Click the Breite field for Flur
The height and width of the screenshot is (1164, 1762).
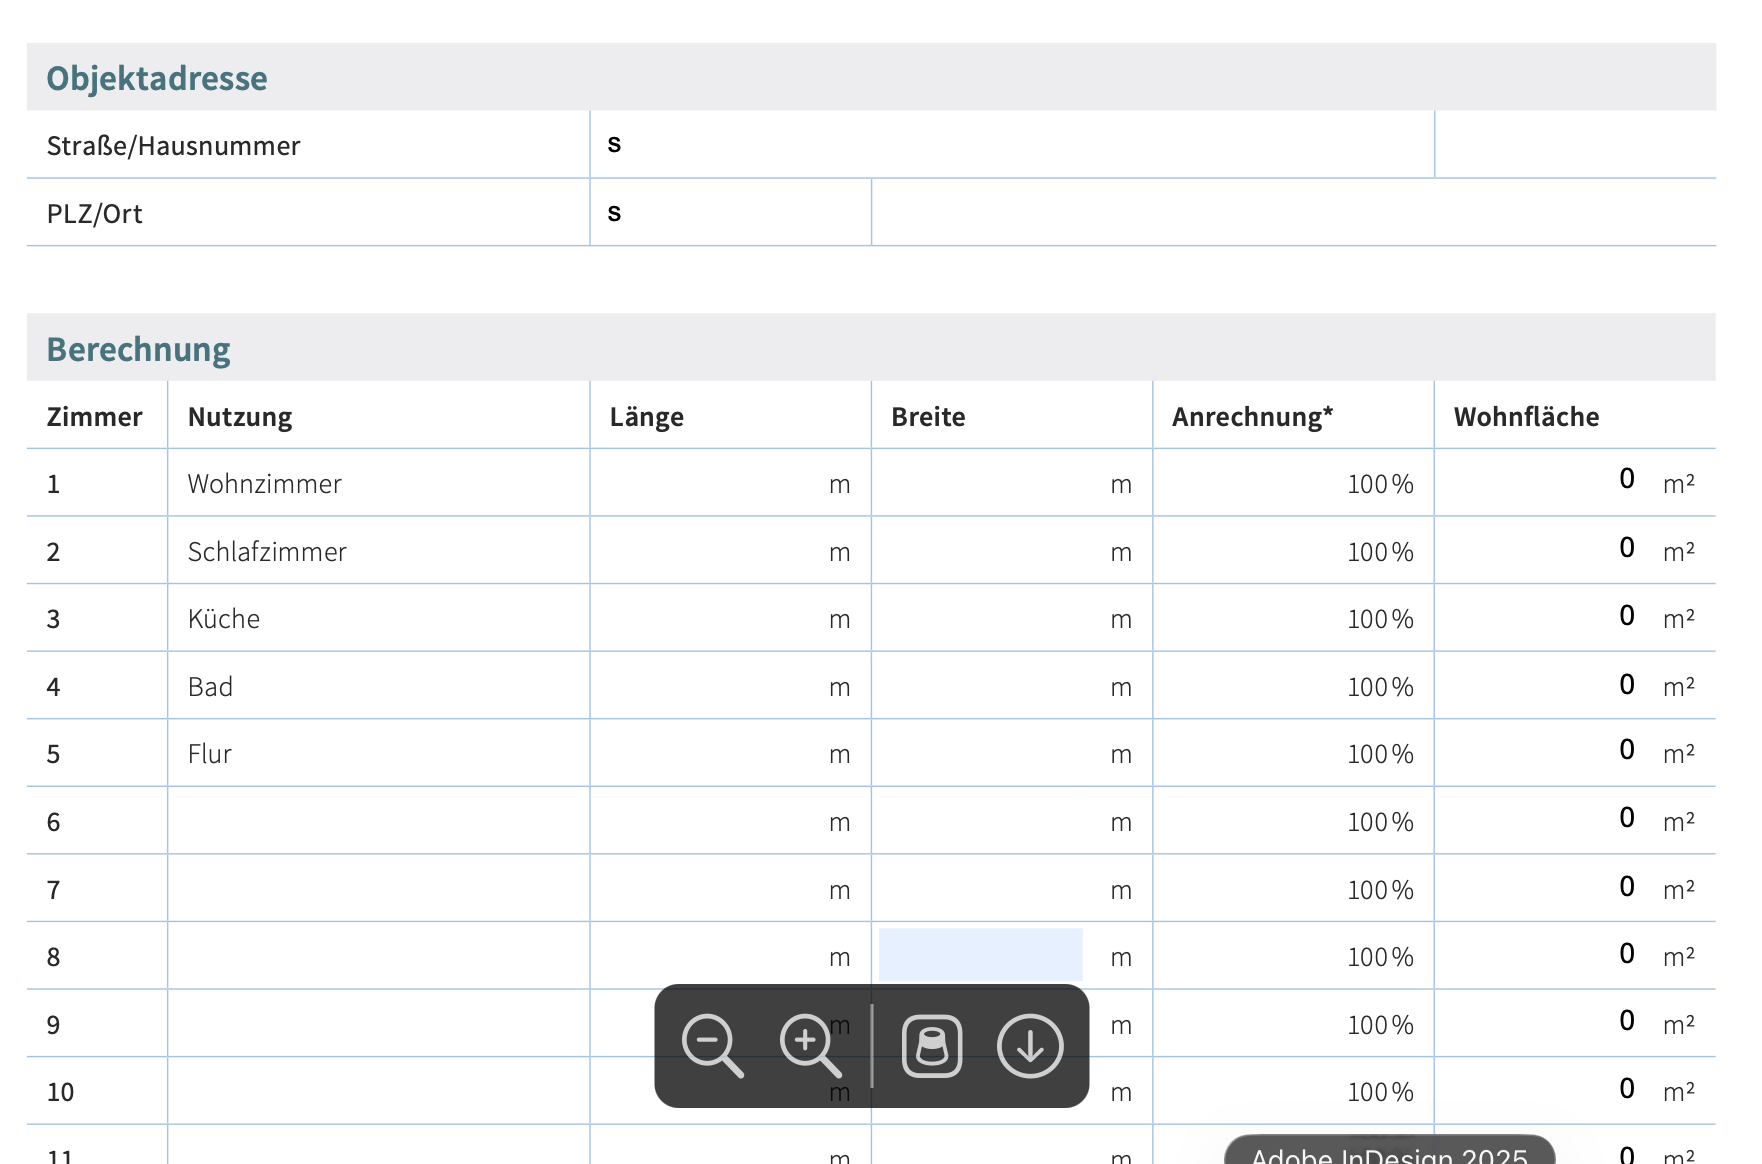point(990,753)
